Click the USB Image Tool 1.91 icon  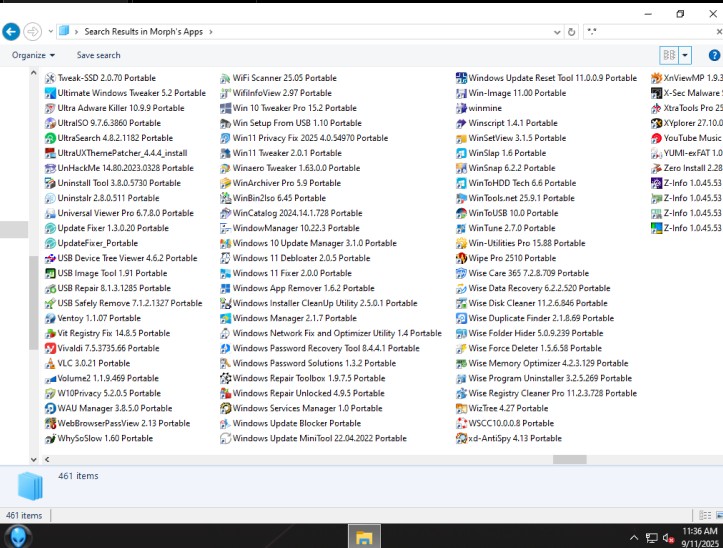coord(50,273)
